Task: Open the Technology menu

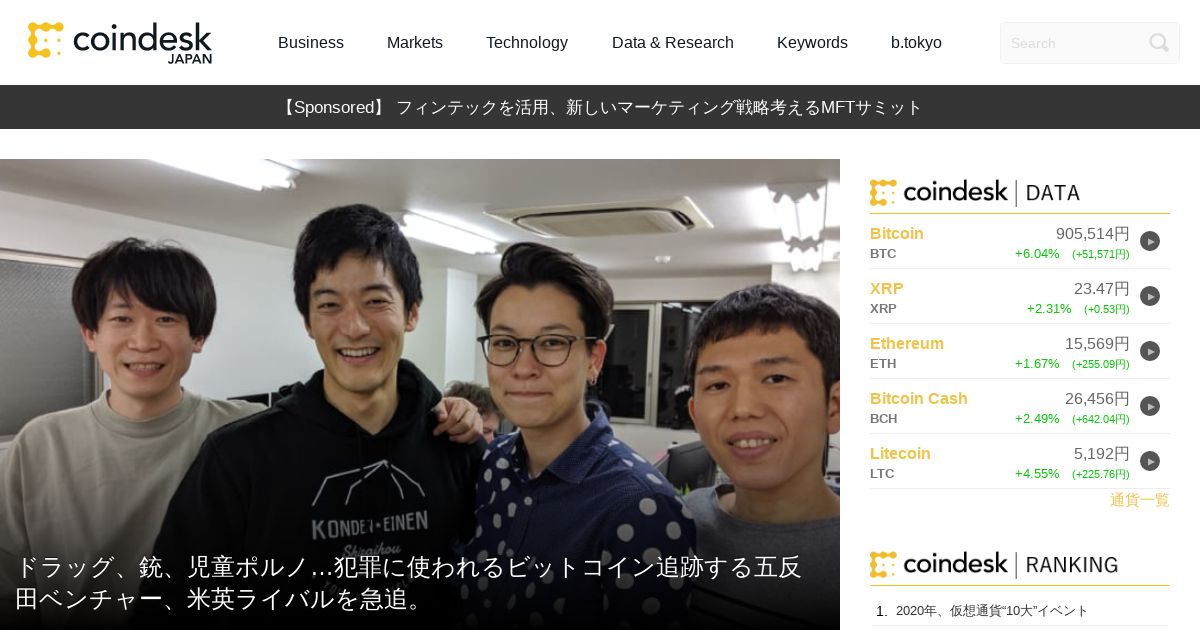Action: 527,43
